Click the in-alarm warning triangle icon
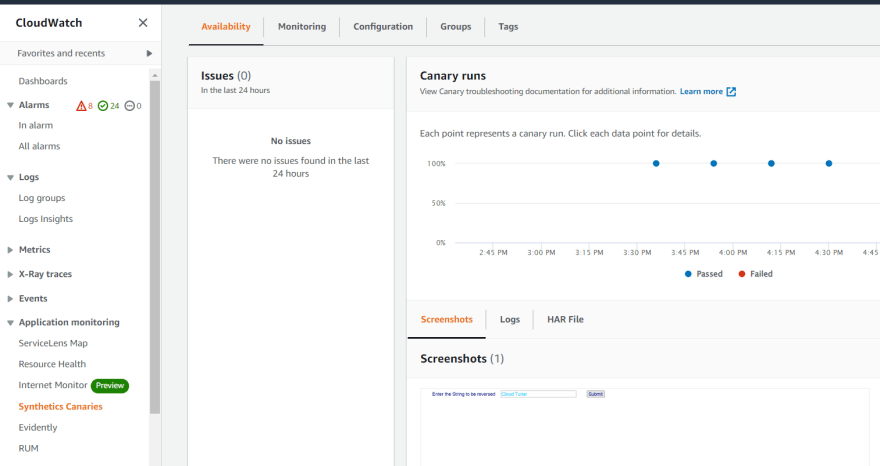This screenshot has width=880, height=466. pyautogui.click(x=81, y=106)
